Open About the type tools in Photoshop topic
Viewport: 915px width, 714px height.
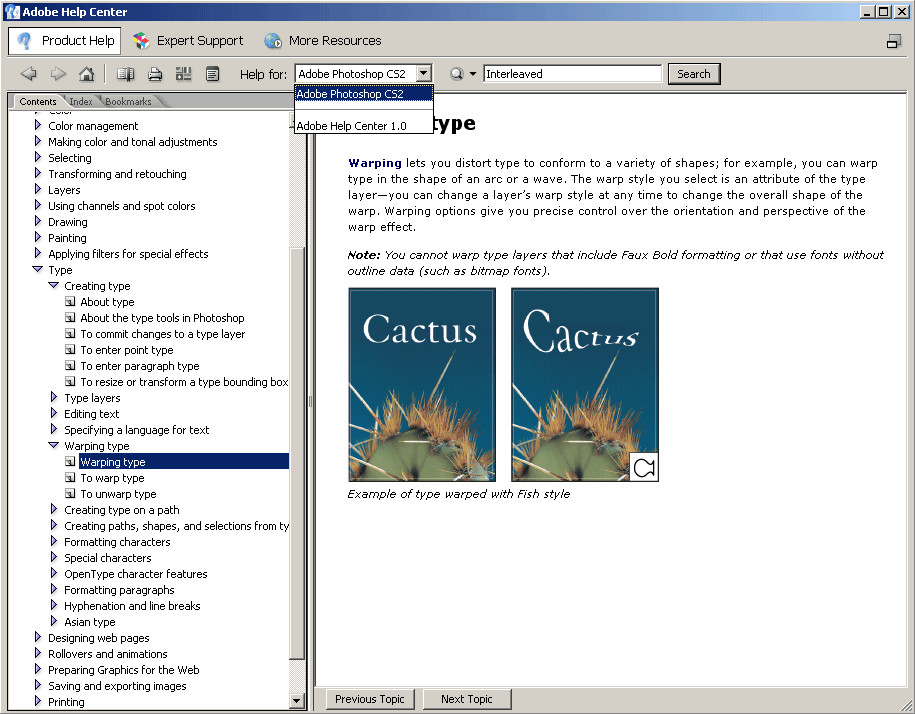pyautogui.click(x=162, y=318)
